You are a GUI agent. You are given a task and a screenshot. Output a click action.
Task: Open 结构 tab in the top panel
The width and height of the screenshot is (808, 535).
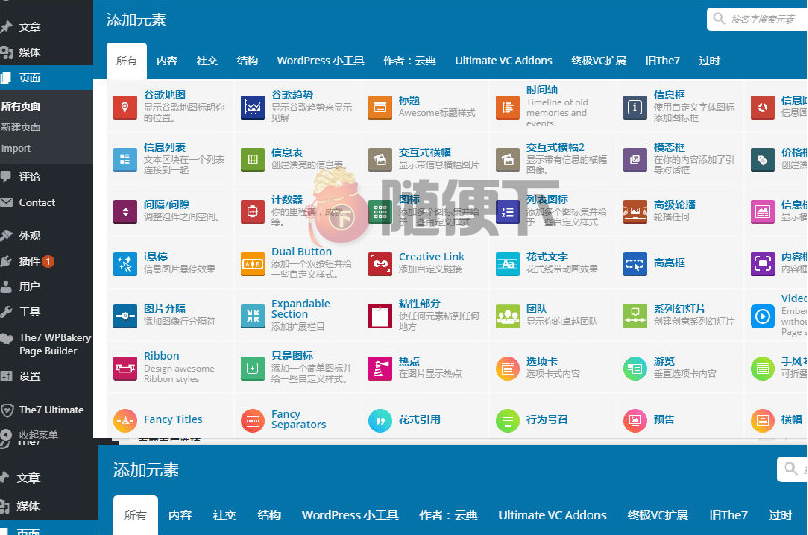coord(247,61)
